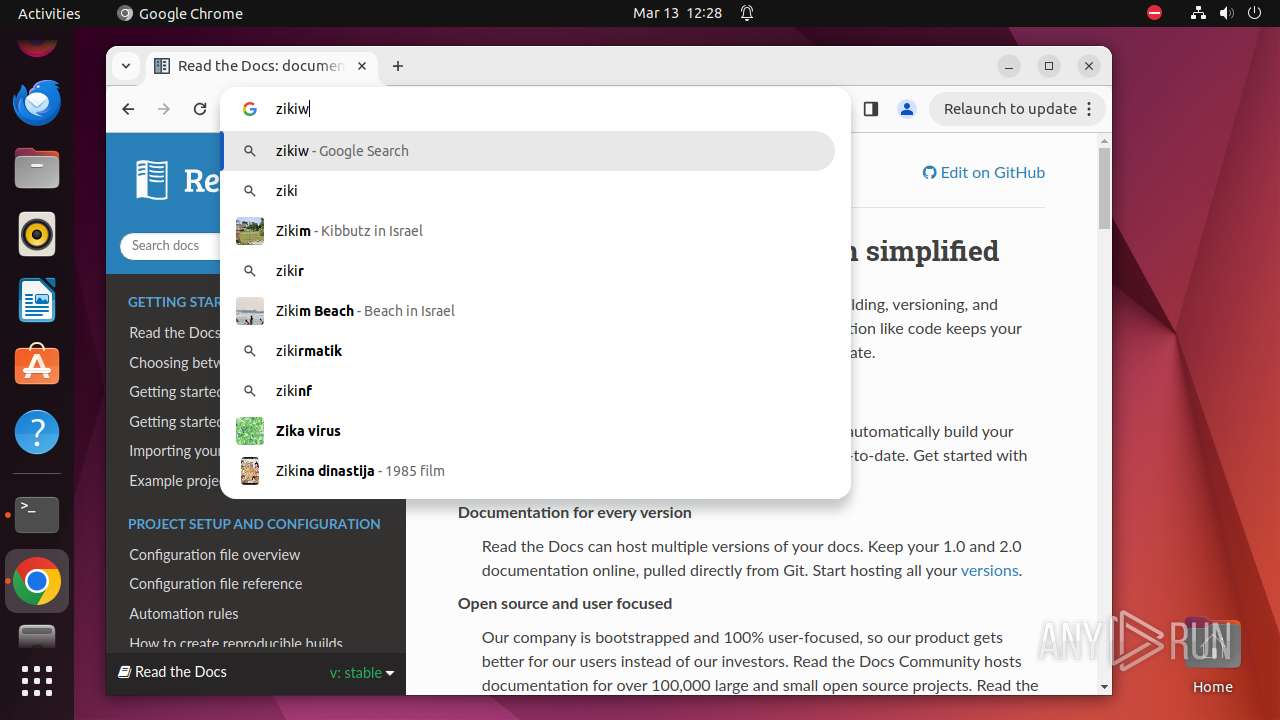Open notifications bell in top bar

tap(747, 13)
